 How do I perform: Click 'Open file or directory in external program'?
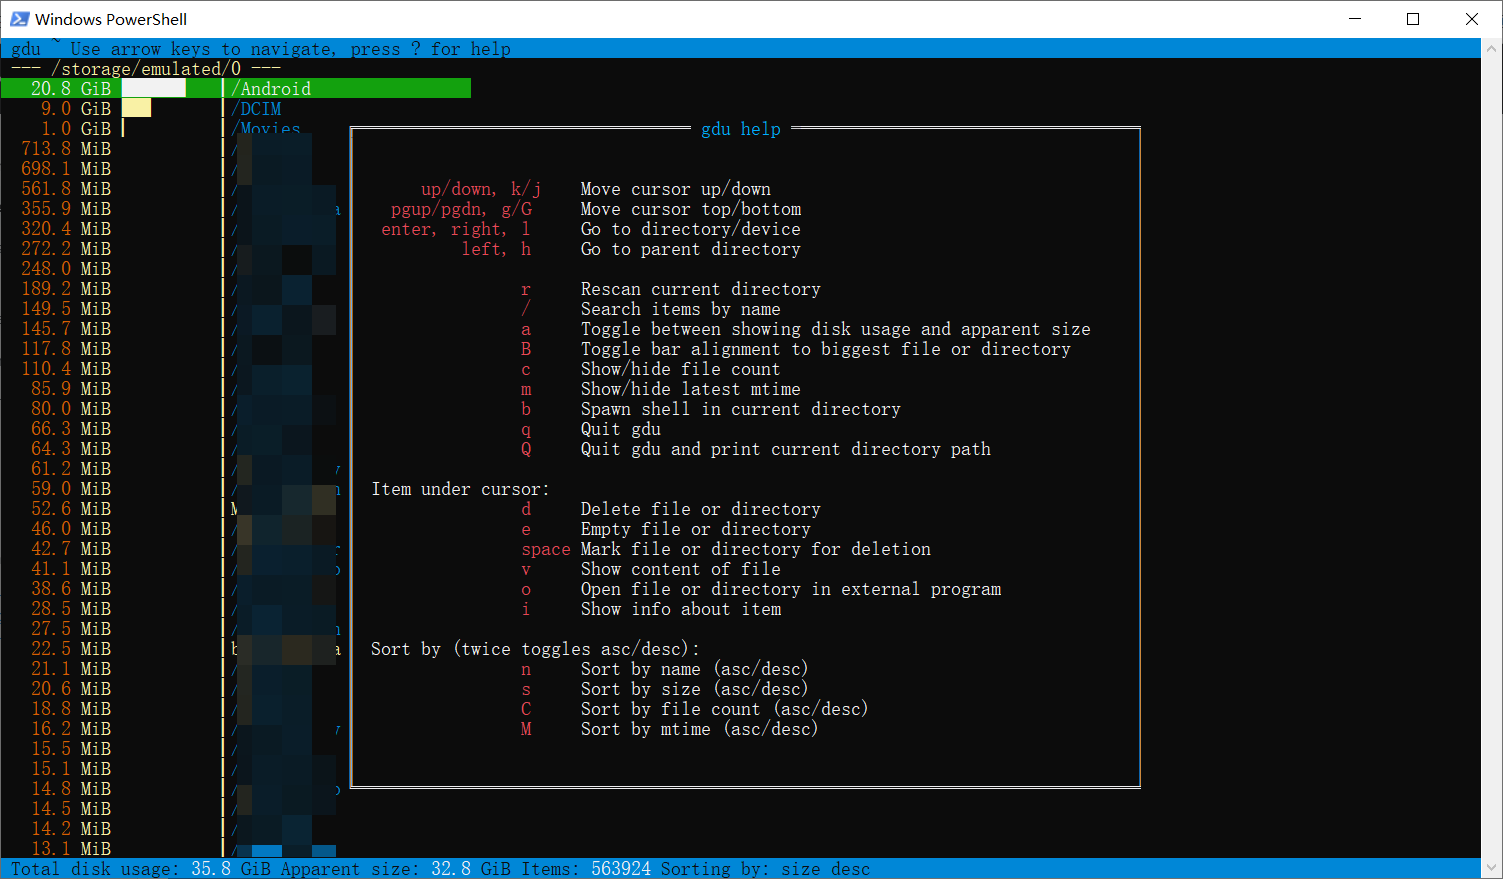tap(791, 589)
